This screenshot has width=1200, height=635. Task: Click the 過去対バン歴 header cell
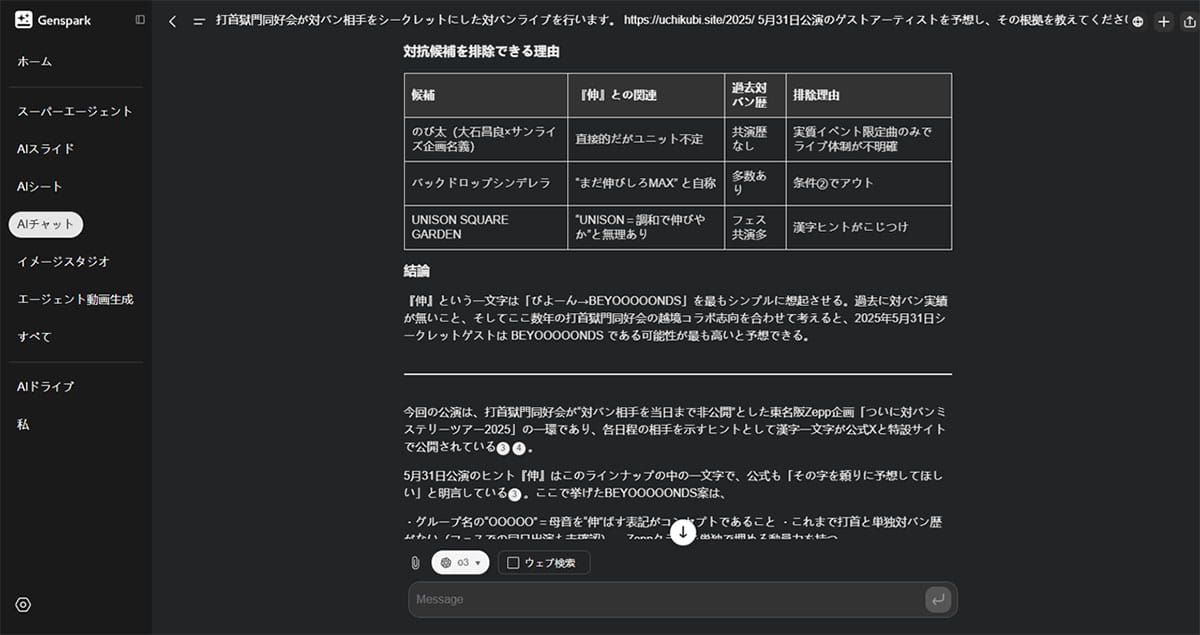[755, 95]
